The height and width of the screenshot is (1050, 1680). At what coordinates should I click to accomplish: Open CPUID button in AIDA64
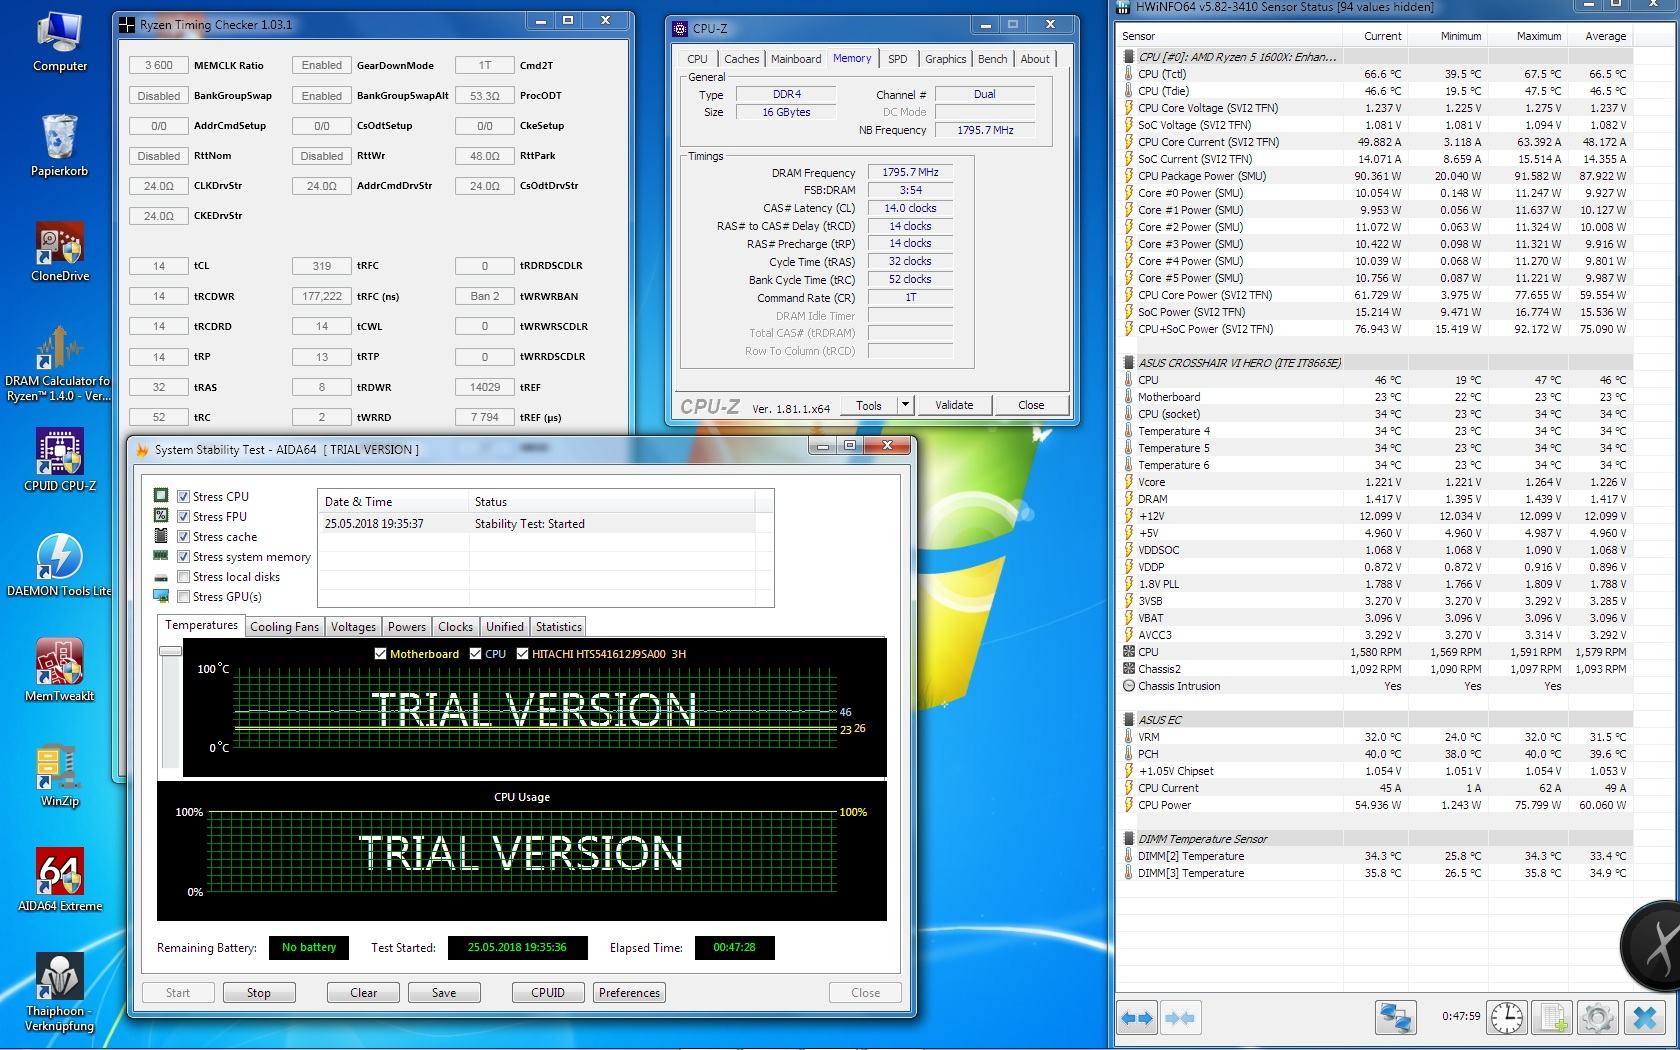coord(548,993)
